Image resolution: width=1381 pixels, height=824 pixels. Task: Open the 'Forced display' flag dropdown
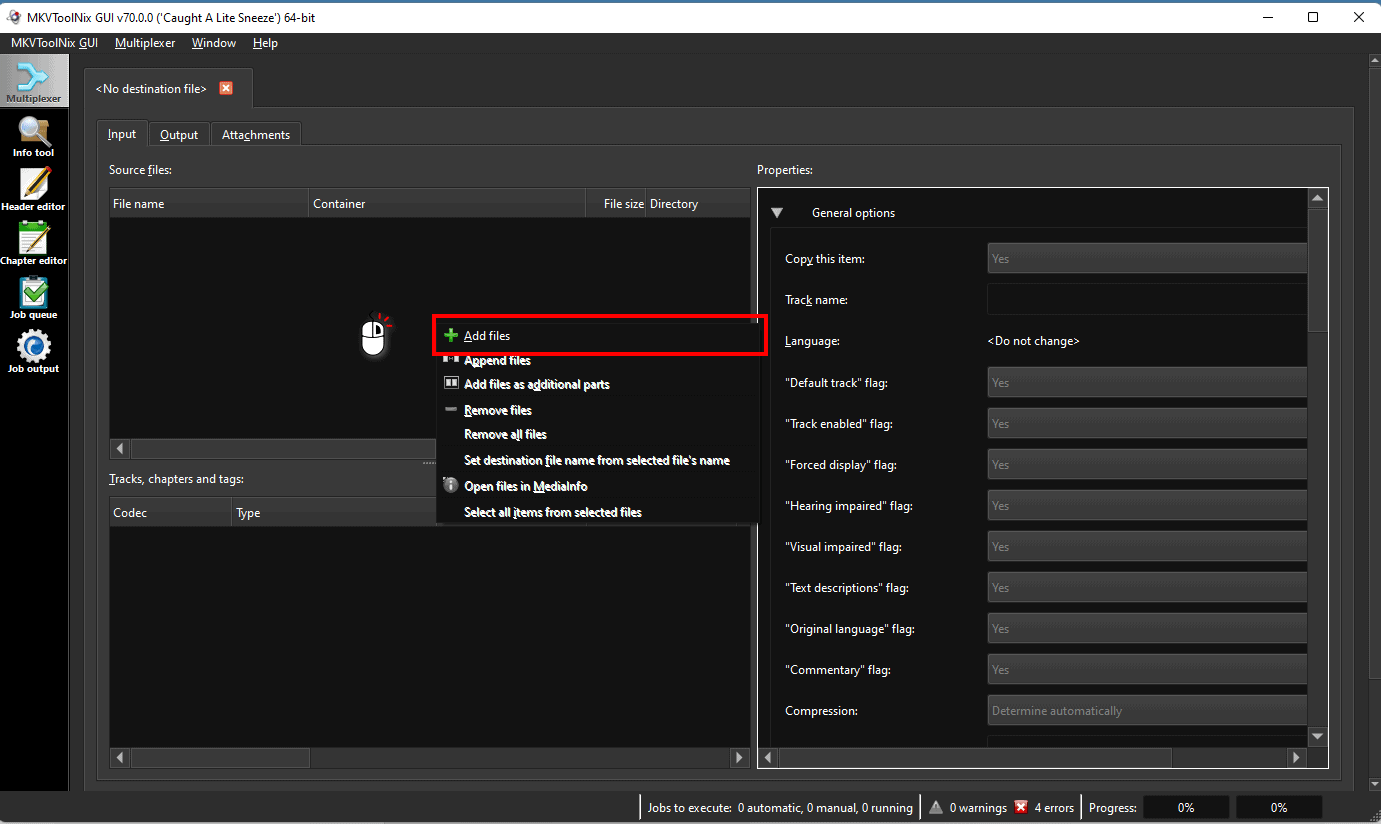(x=1147, y=464)
